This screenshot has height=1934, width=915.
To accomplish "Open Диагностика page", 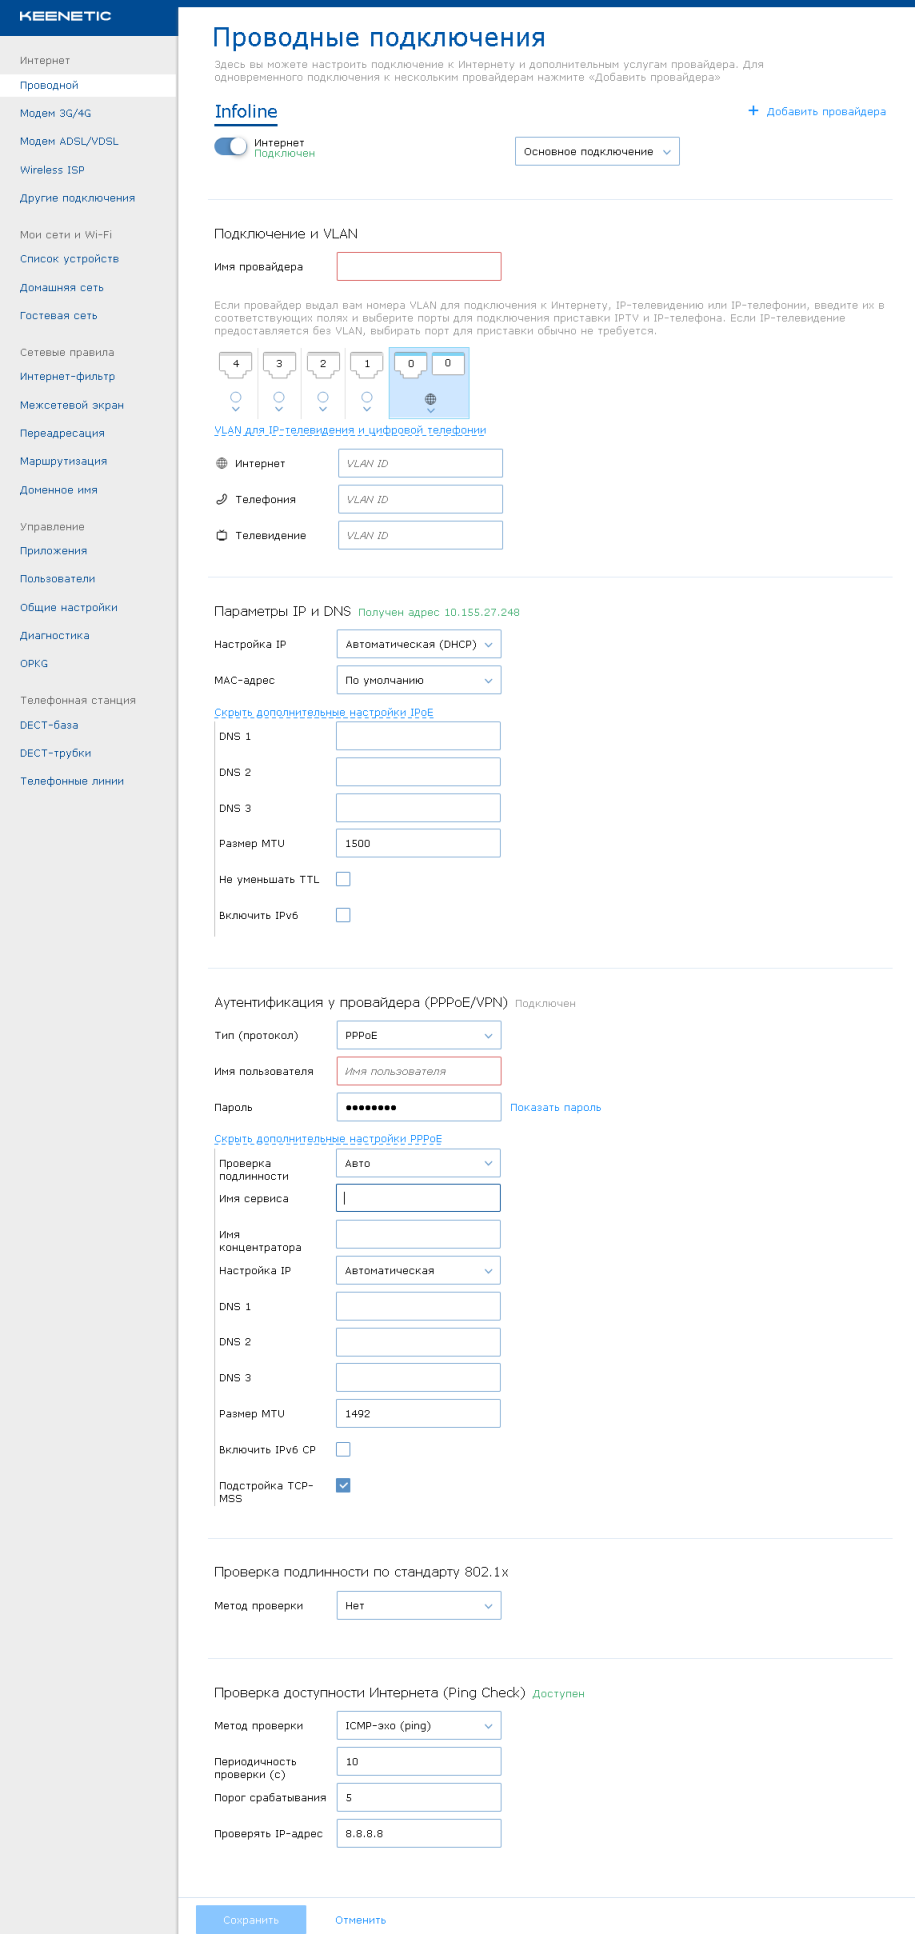I will tap(55, 635).
